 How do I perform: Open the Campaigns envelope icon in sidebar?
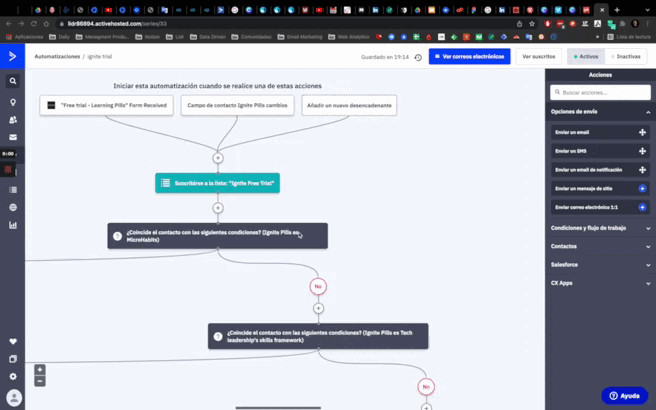click(13, 137)
